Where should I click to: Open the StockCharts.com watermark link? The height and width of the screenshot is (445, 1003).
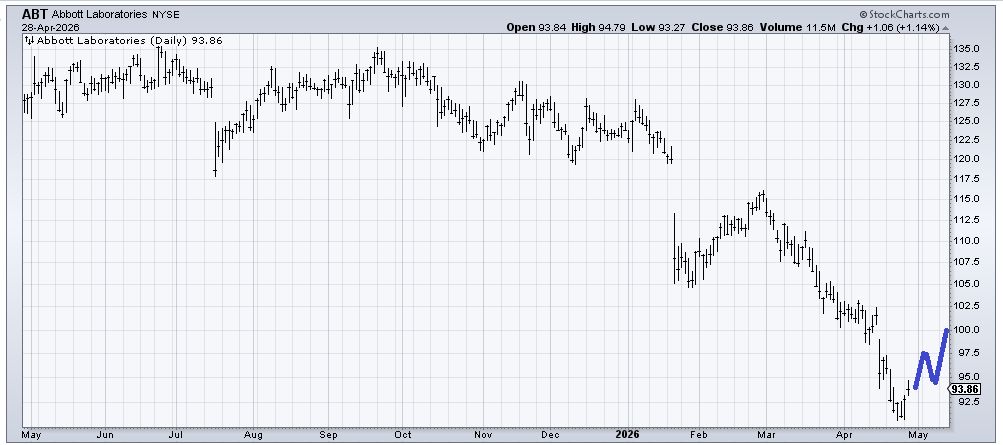pyautogui.click(x=903, y=14)
